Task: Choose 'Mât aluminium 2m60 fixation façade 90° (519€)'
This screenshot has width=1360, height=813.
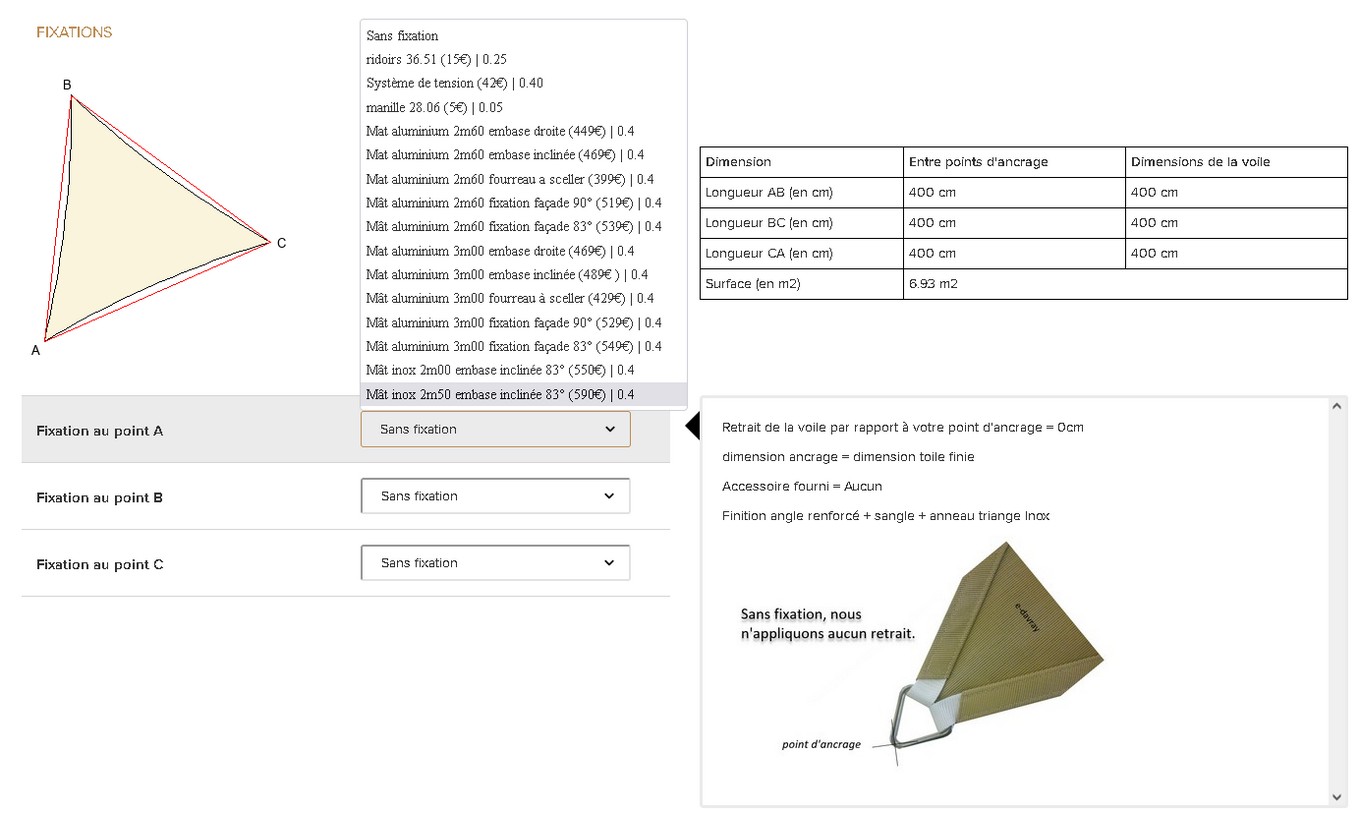Action: click(x=523, y=203)
